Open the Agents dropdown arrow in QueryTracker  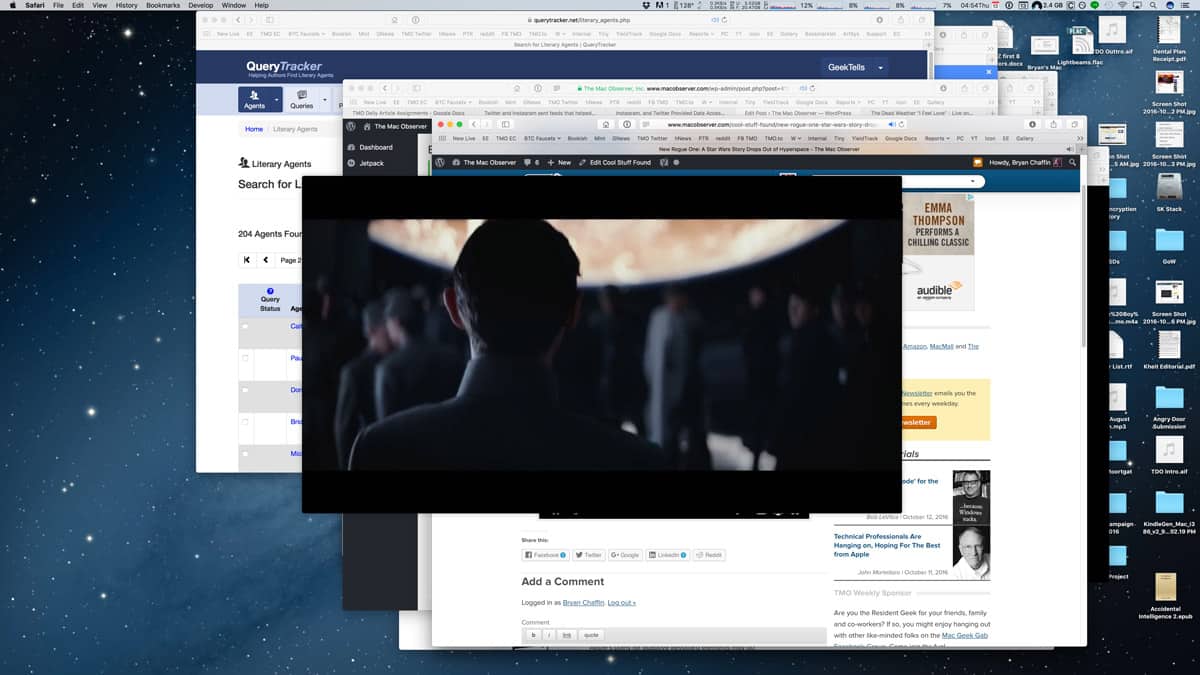(275, 101)
